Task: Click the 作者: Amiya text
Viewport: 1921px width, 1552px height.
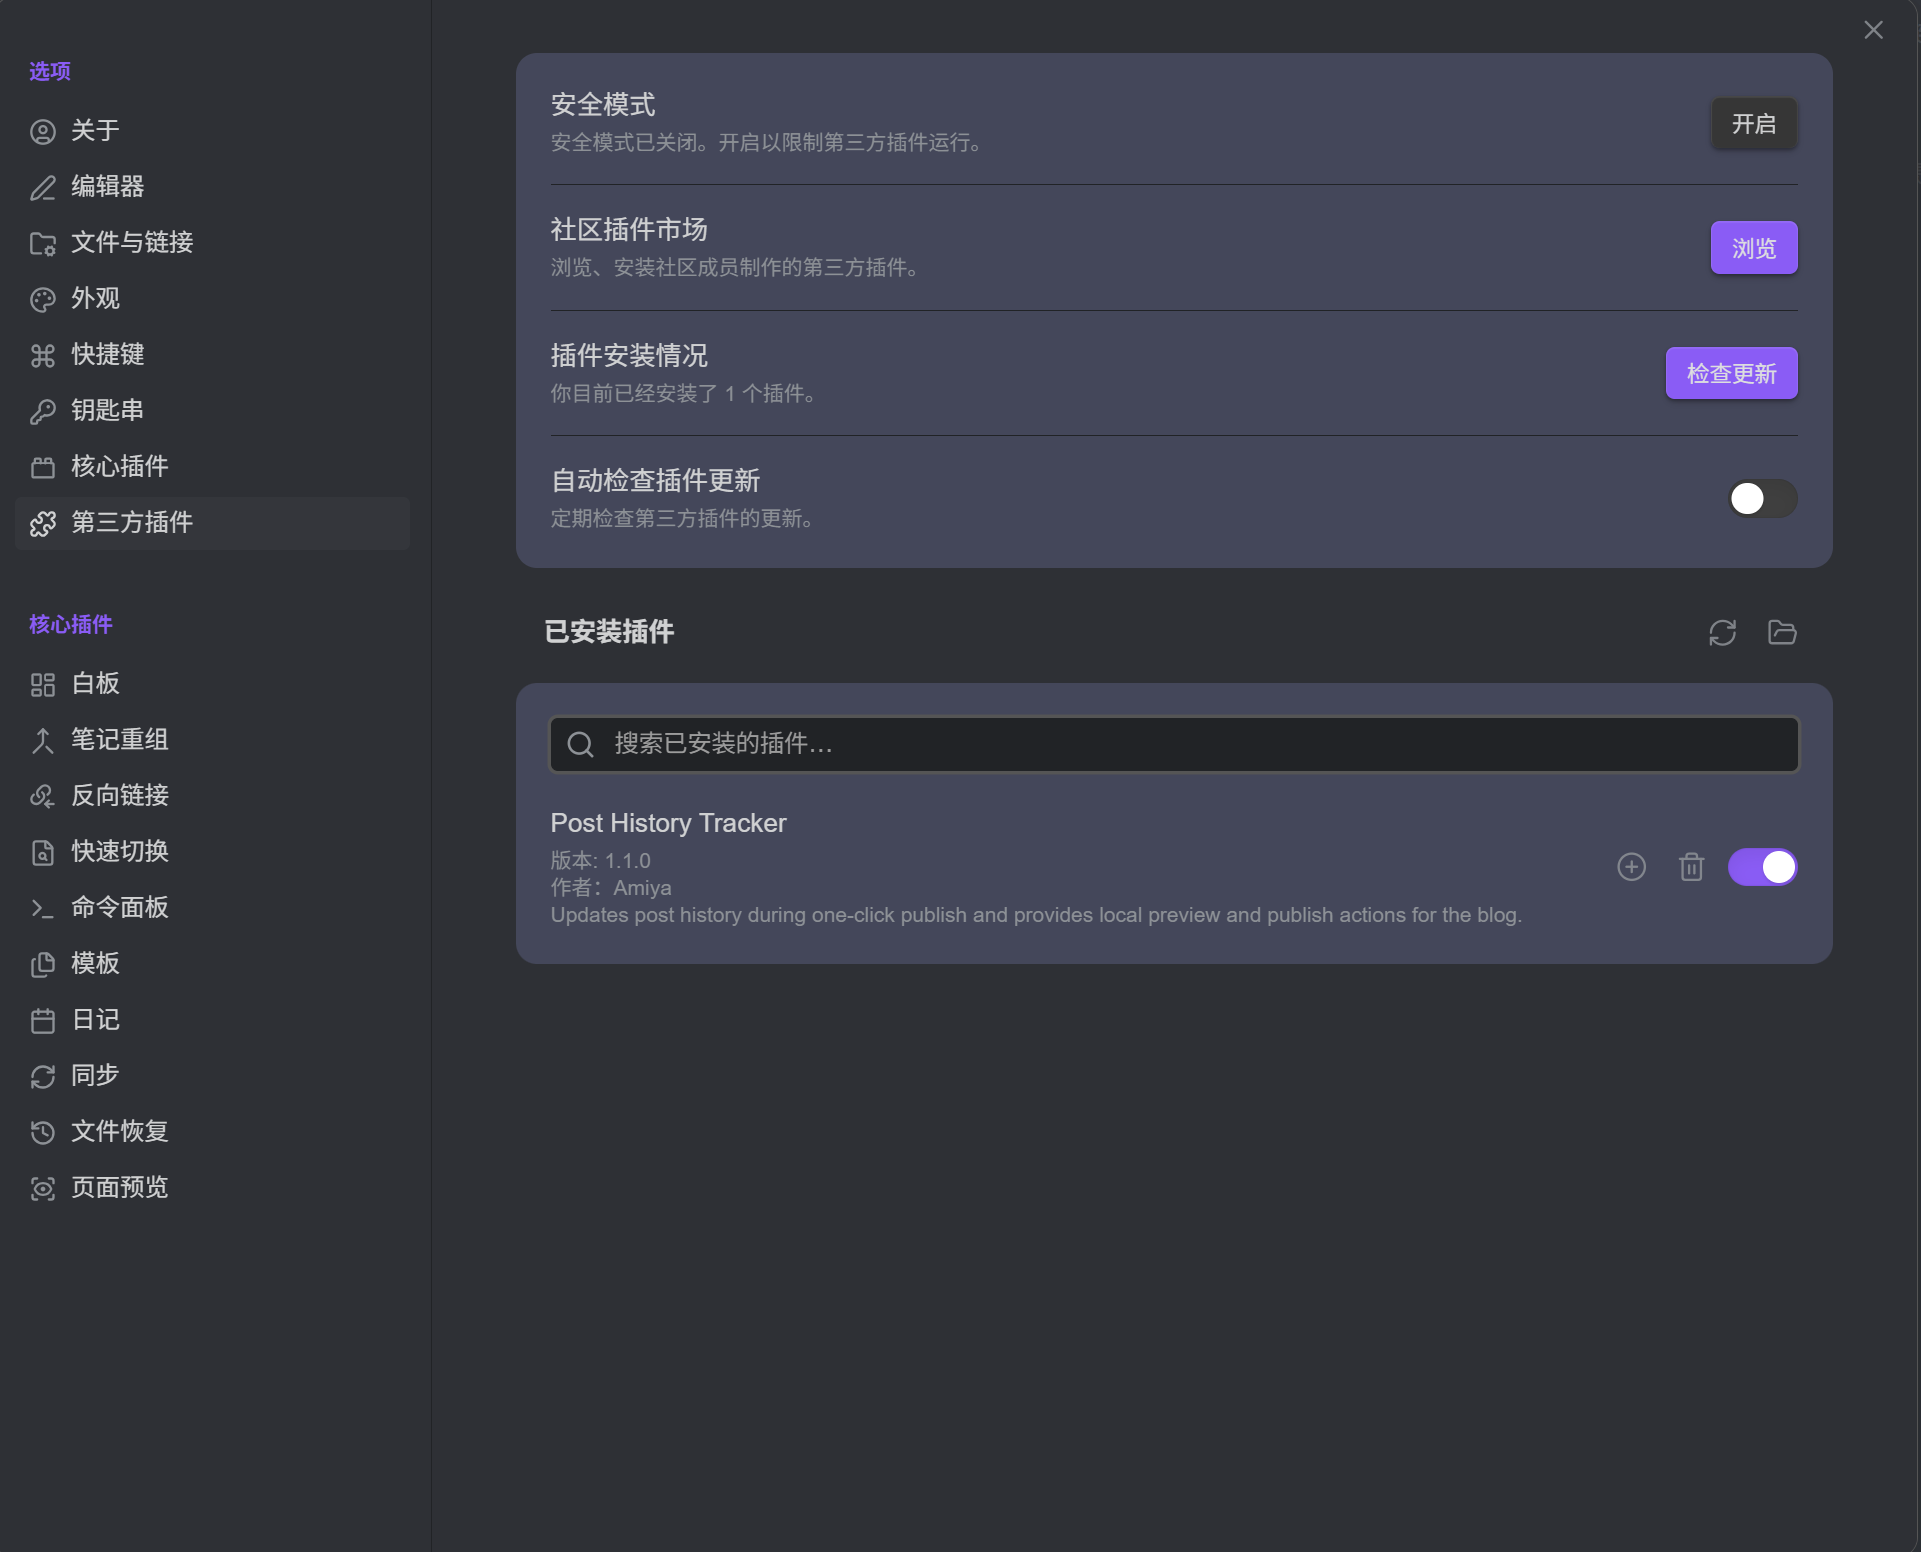Action: [x=611, y=888]
